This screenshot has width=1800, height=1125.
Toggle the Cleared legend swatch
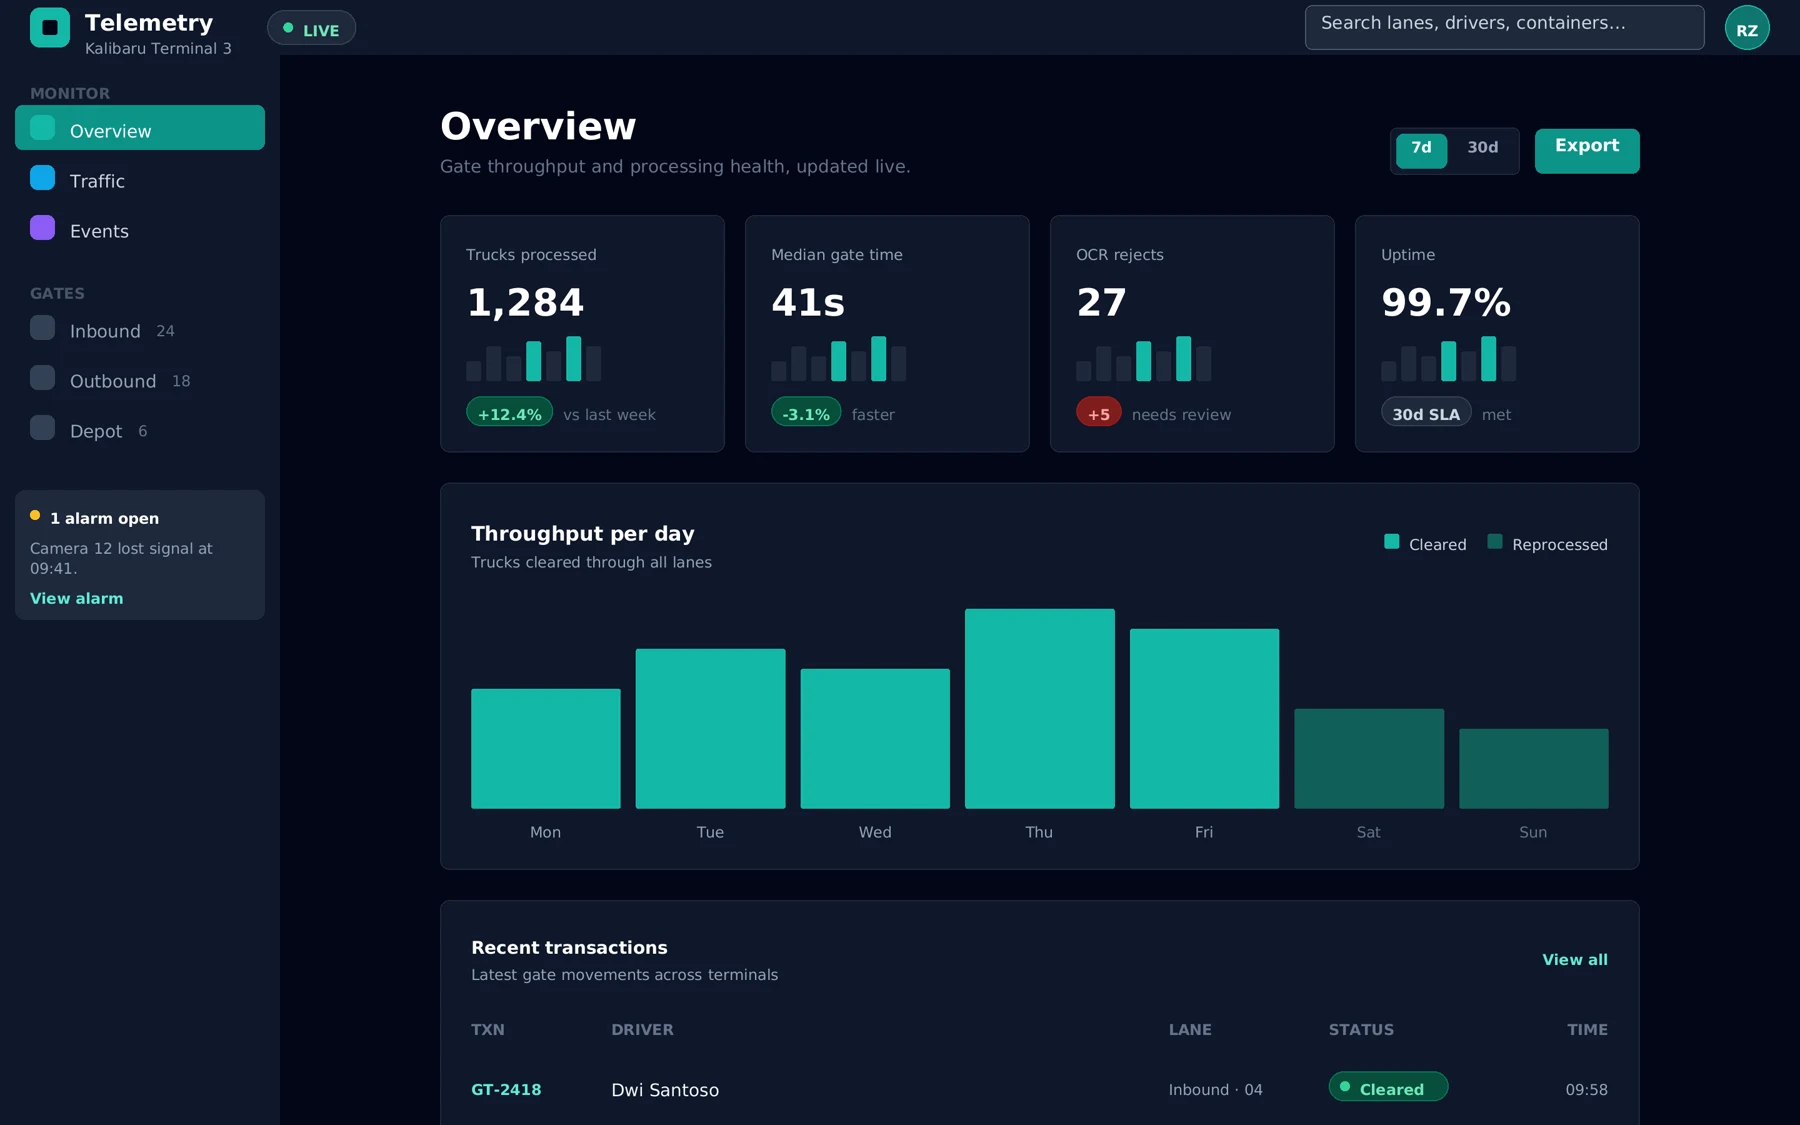coord(1391,542)
